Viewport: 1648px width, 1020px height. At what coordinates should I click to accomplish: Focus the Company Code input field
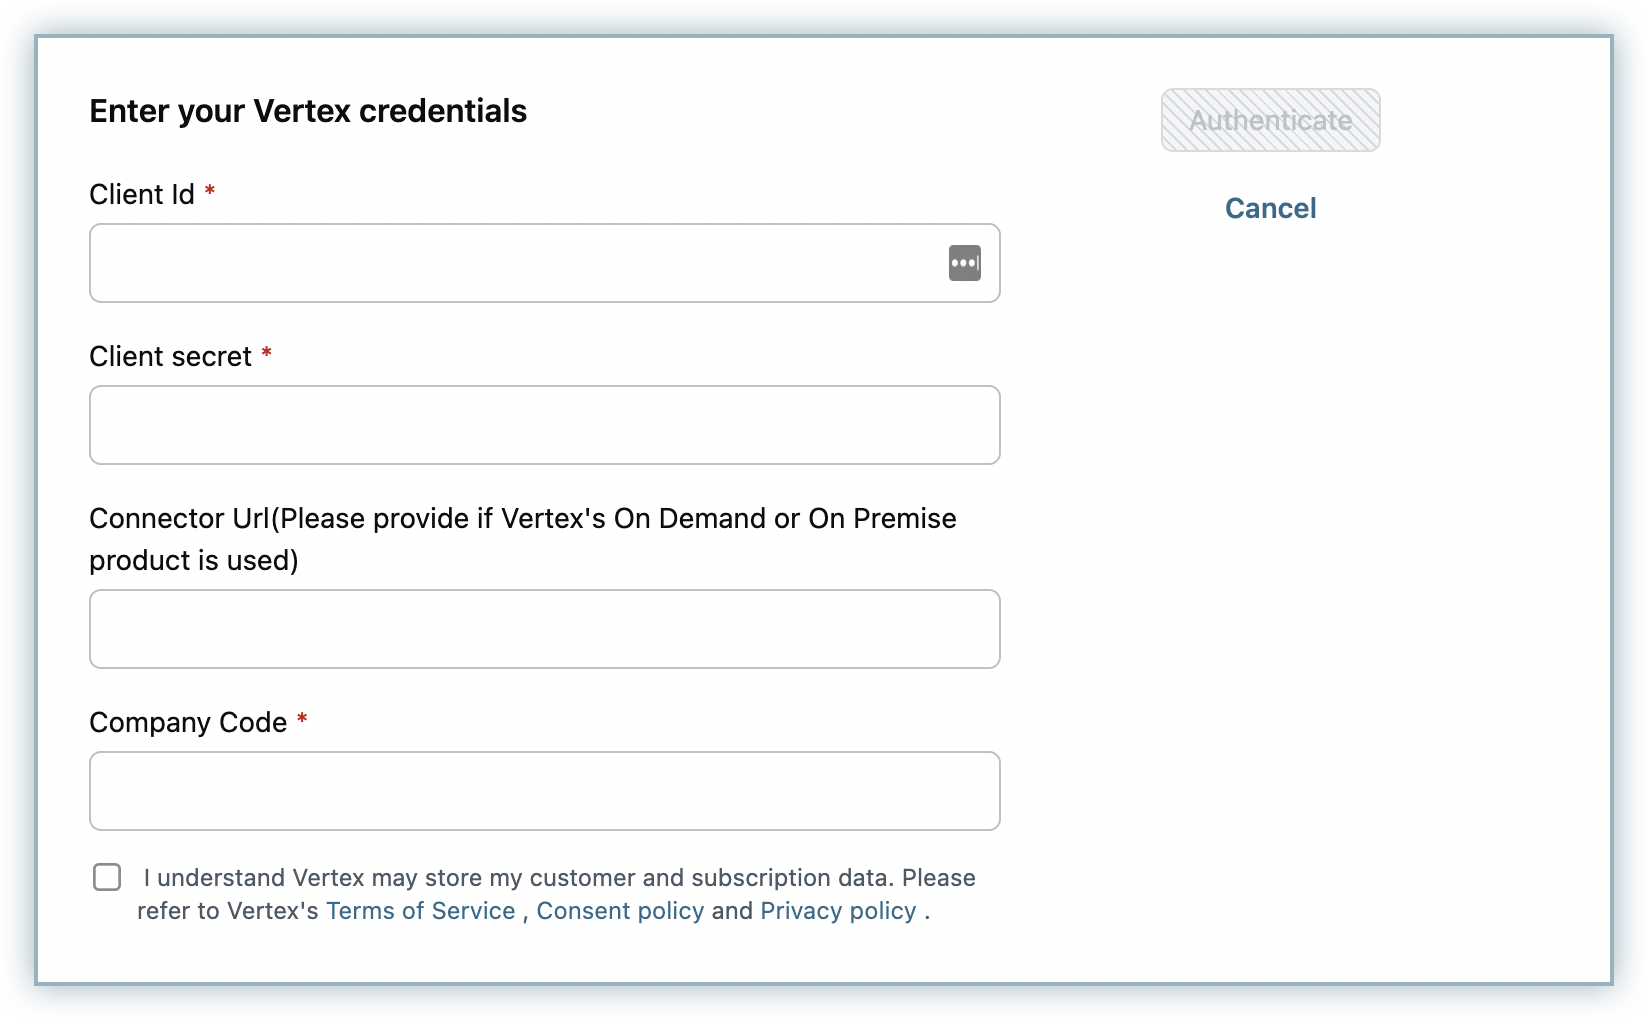[544, 791]
